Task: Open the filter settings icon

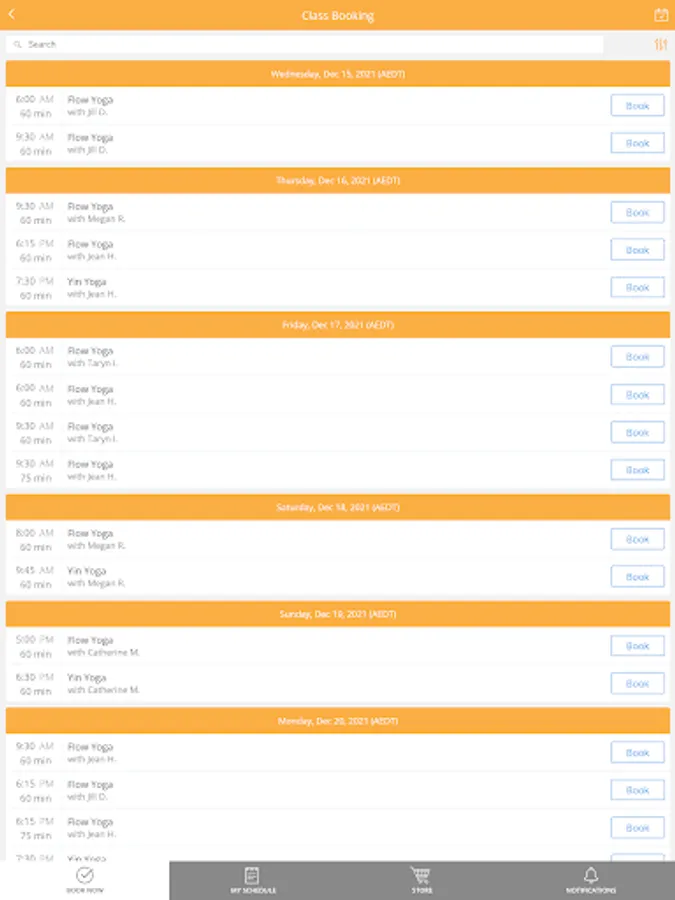Action: pos(660,44)
